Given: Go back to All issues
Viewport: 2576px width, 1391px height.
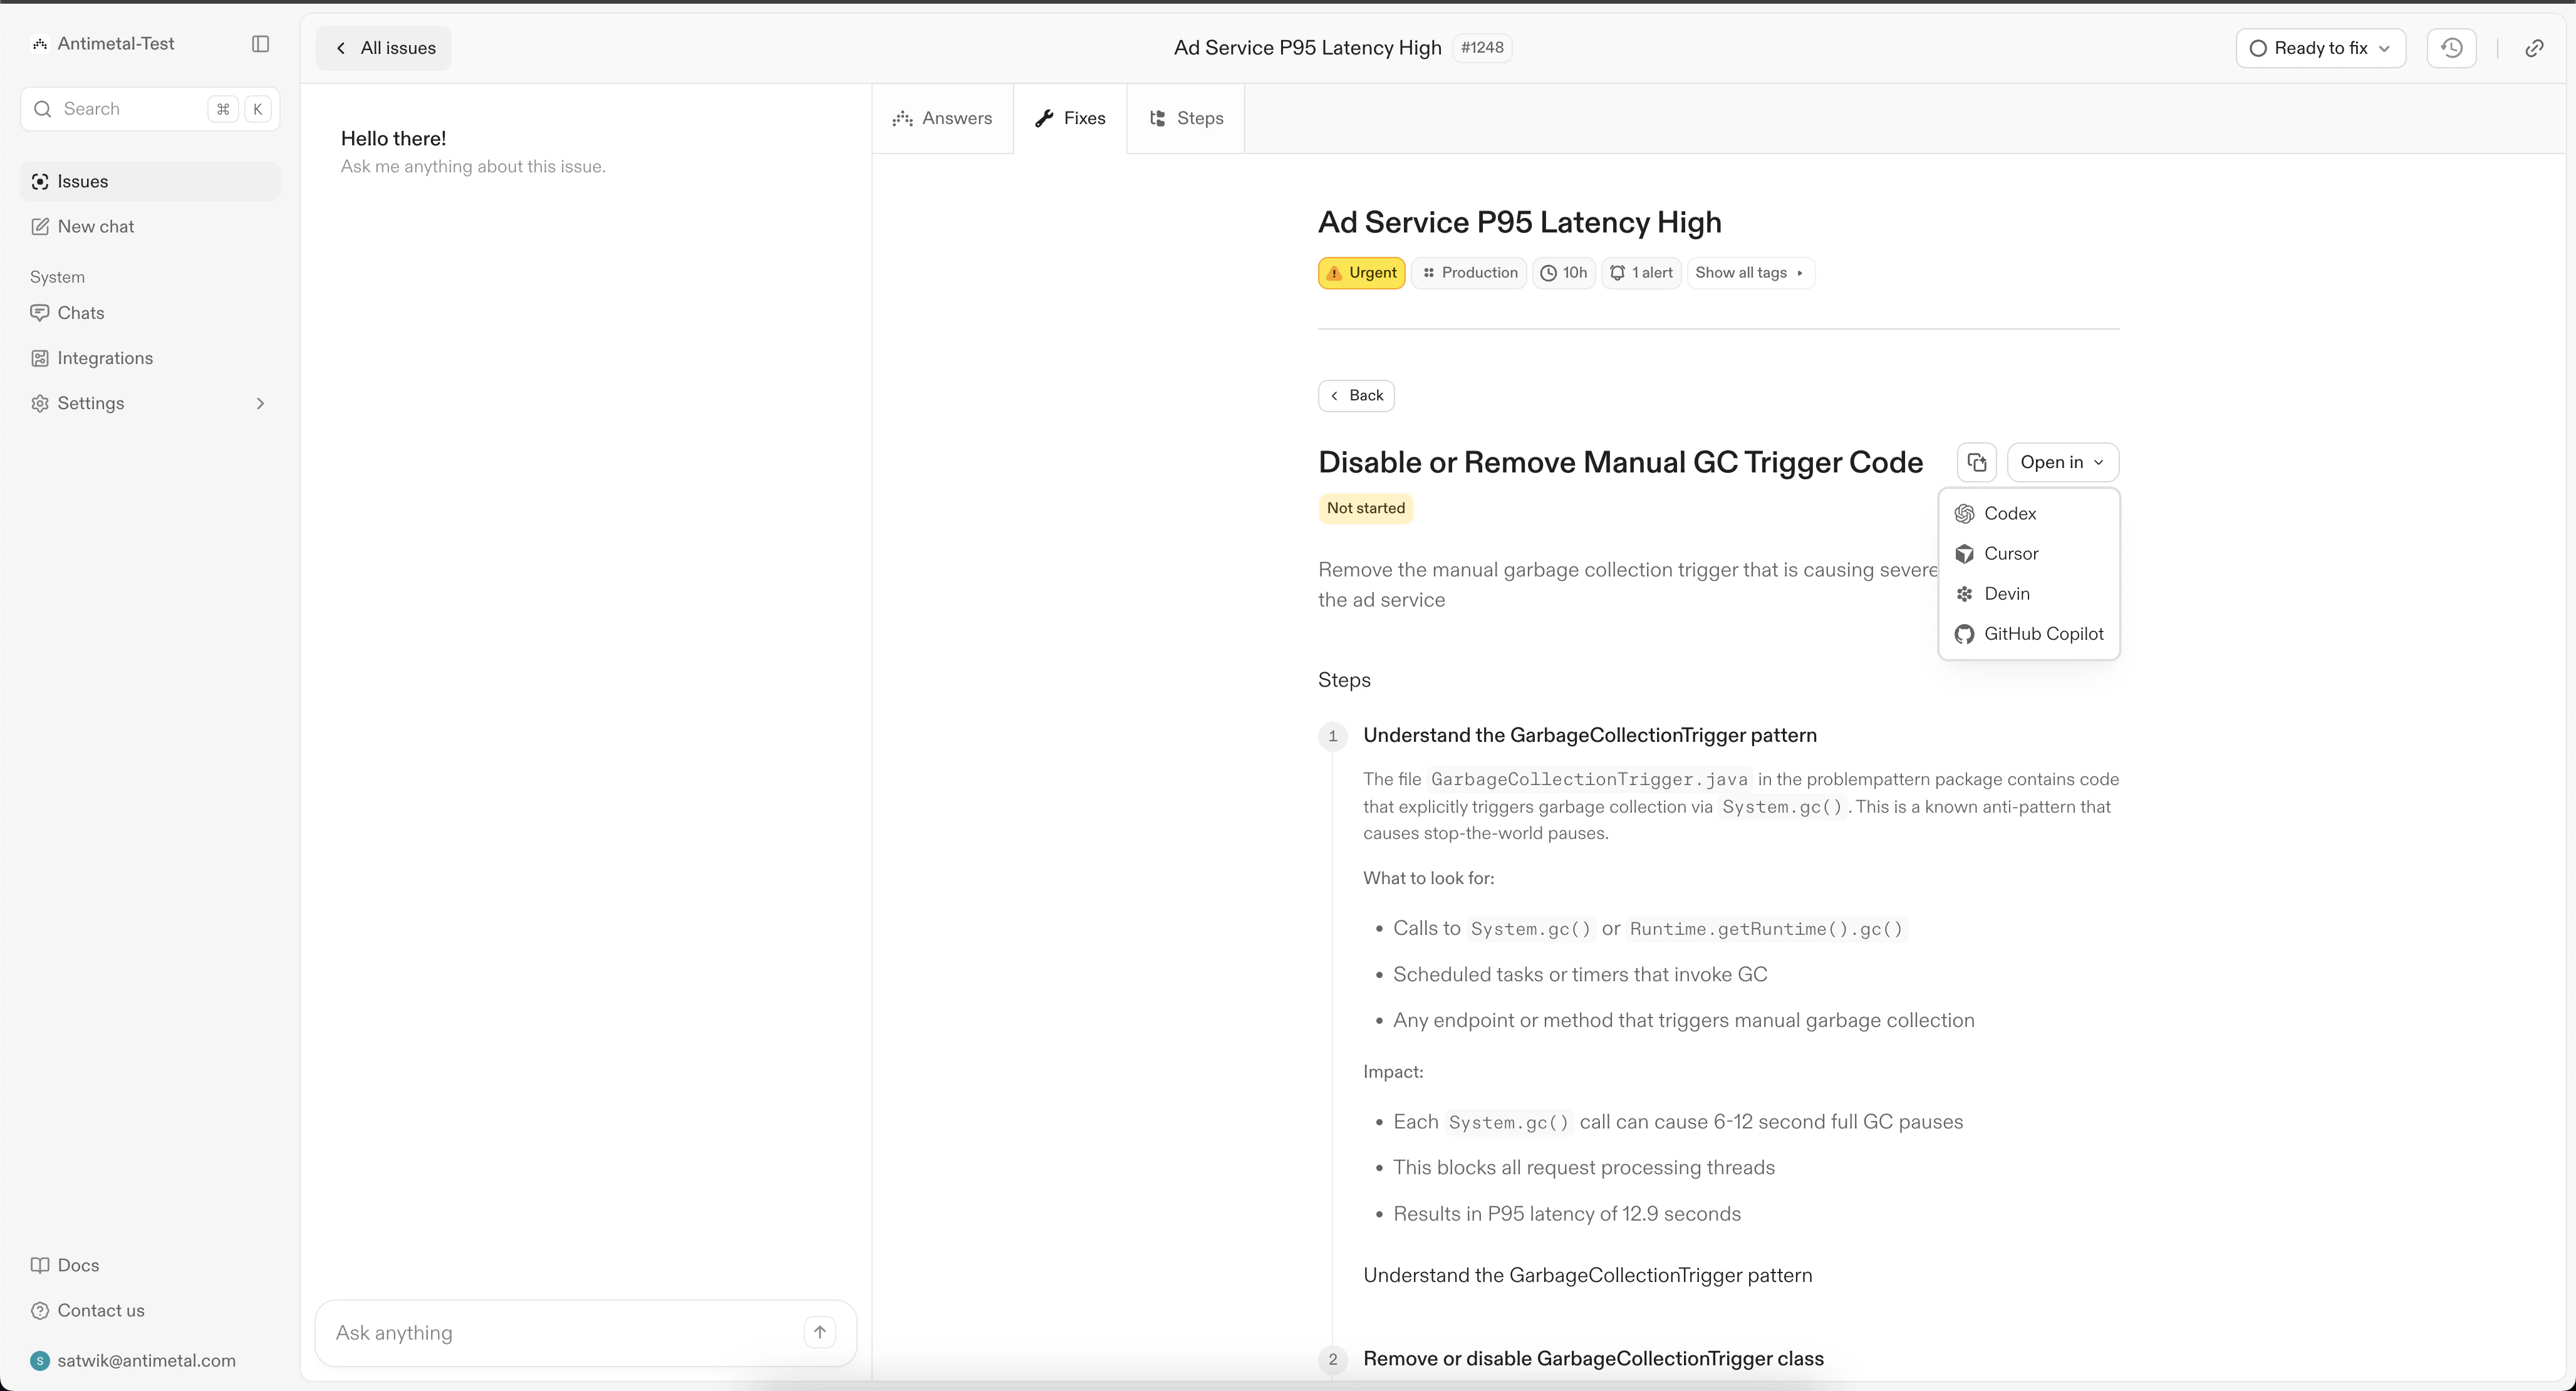Looking at the screenshot, I should (x=384, y=48).
